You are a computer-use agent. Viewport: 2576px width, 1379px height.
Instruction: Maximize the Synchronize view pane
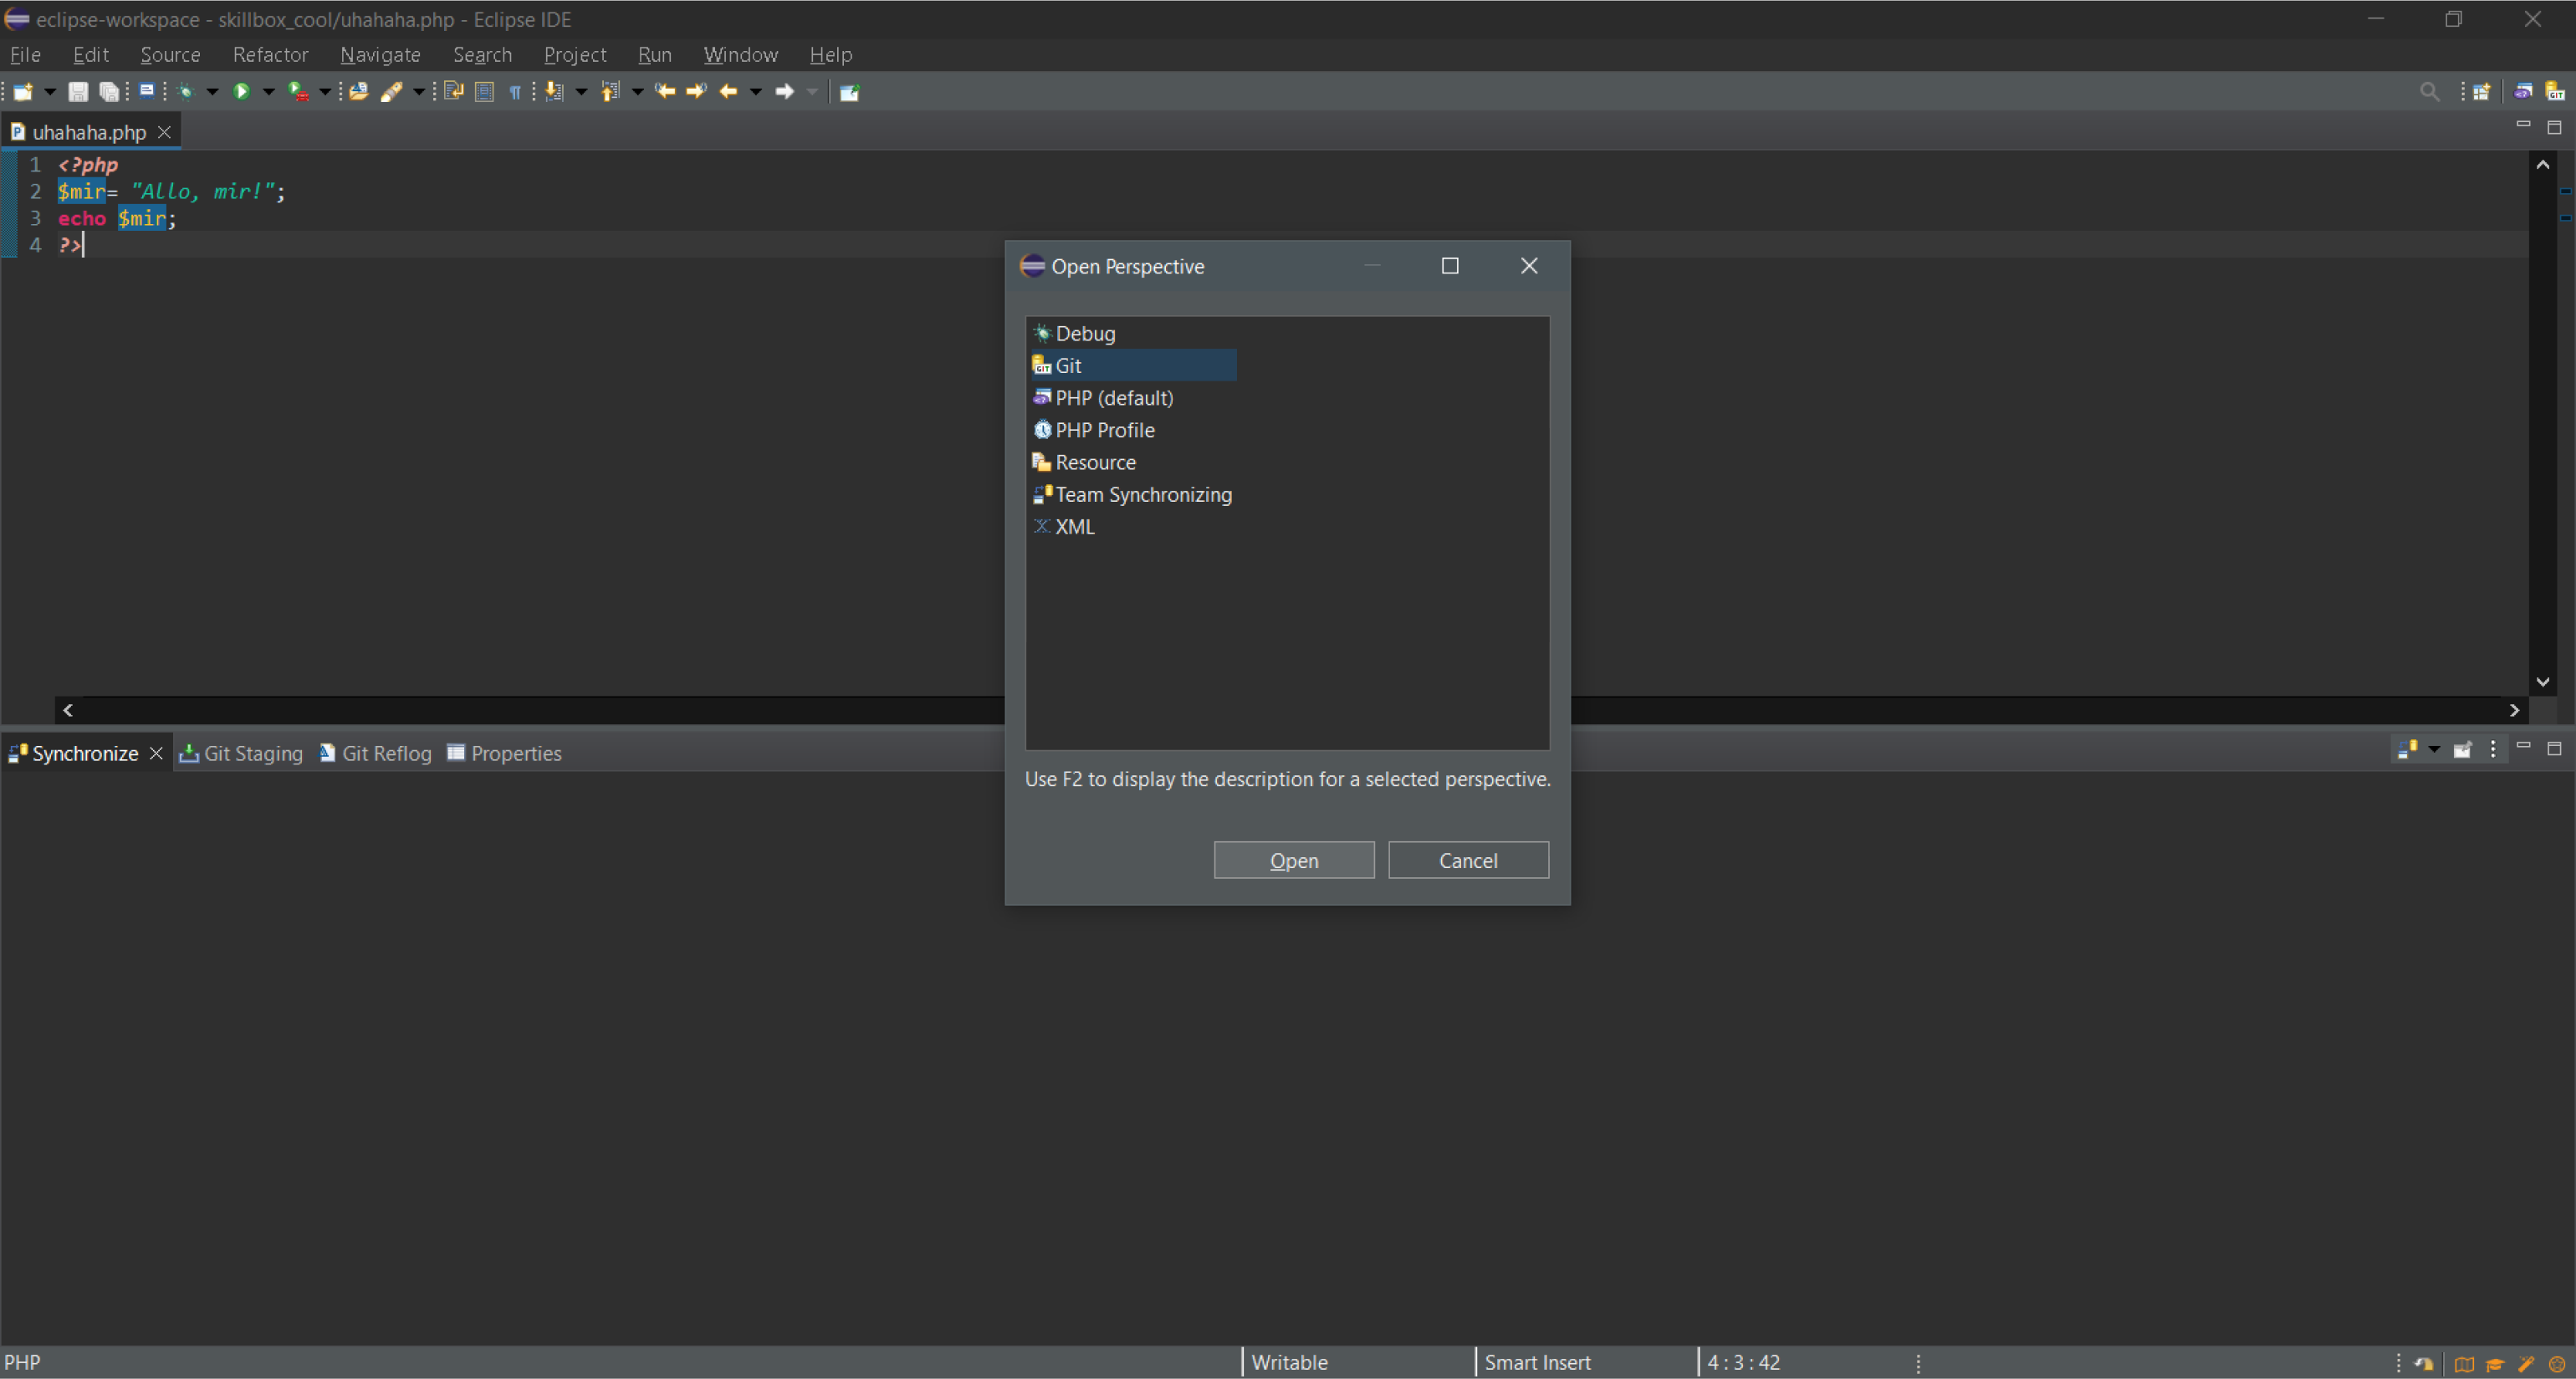pyautogui.click(x=2554, y=748)
